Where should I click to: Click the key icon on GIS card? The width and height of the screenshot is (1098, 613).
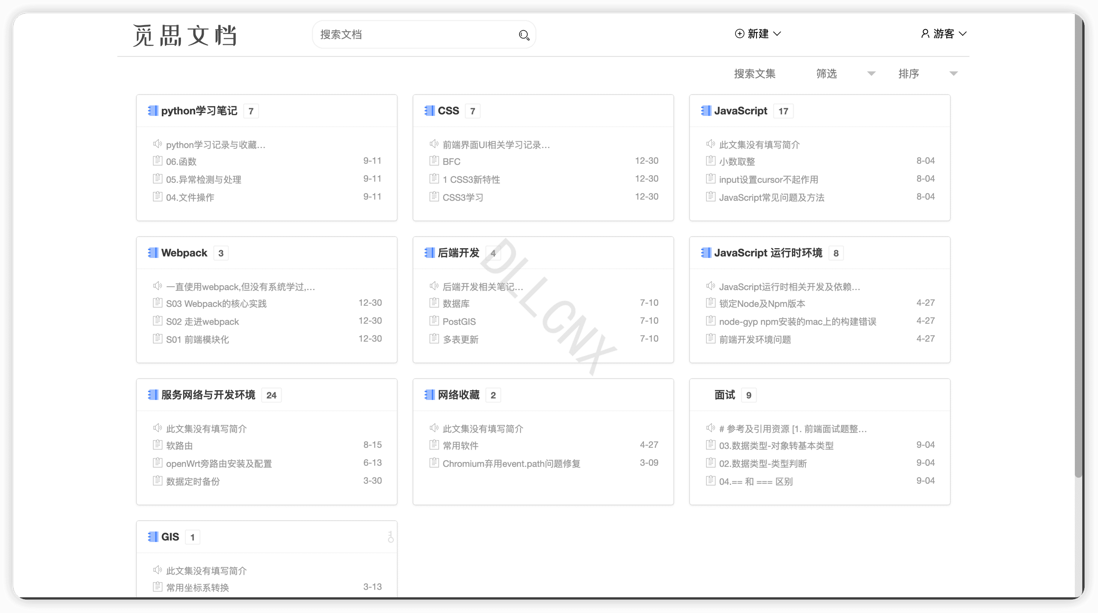pos(390,537)
